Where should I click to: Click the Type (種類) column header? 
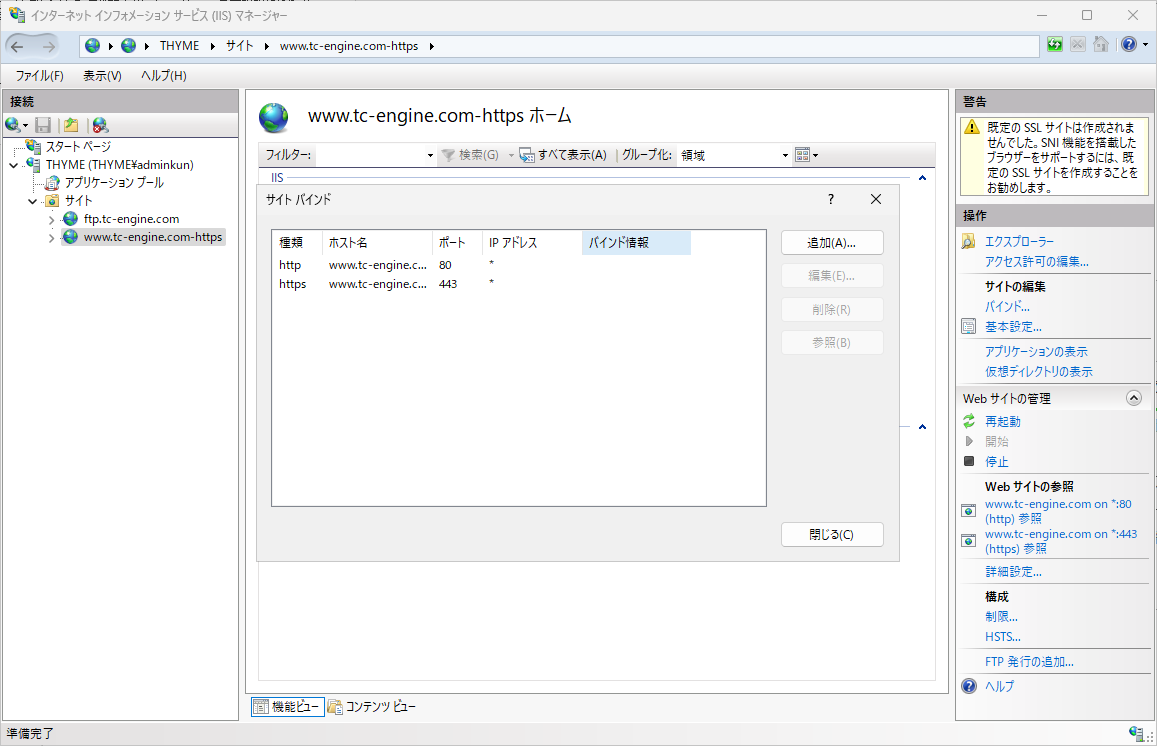click(x=297, y=243)
